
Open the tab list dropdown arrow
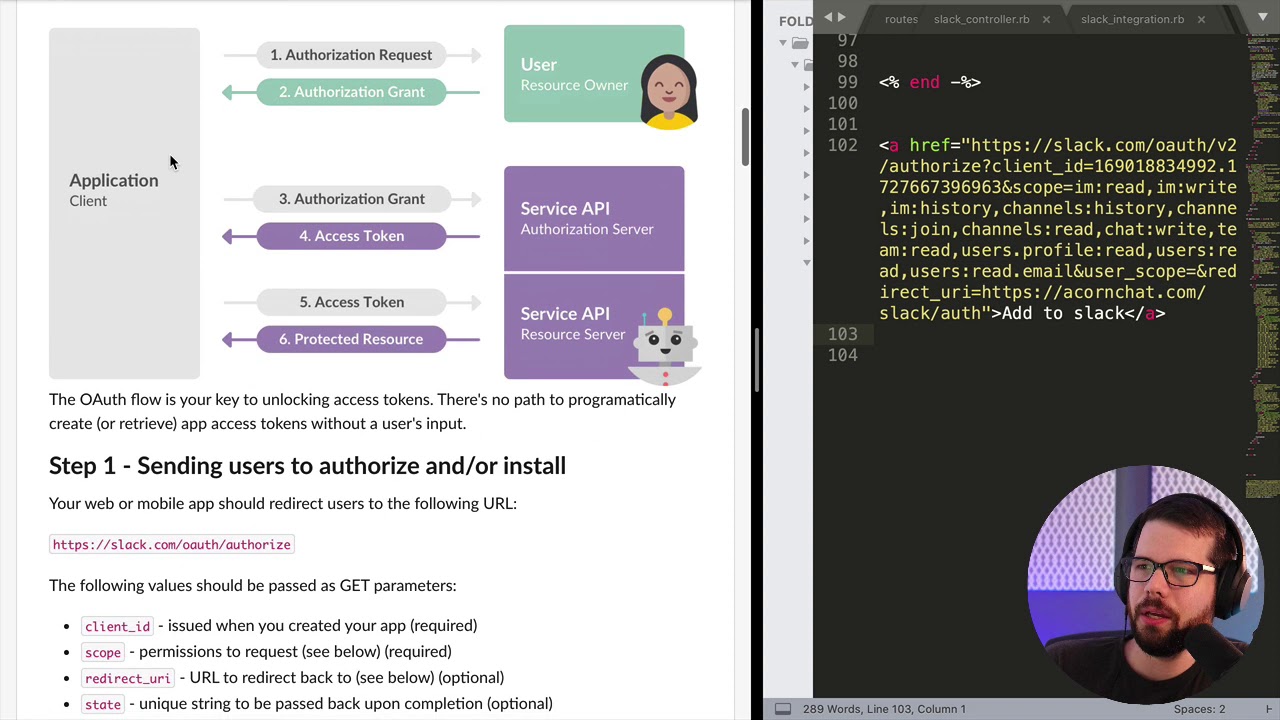click(x=1263, y=18)
